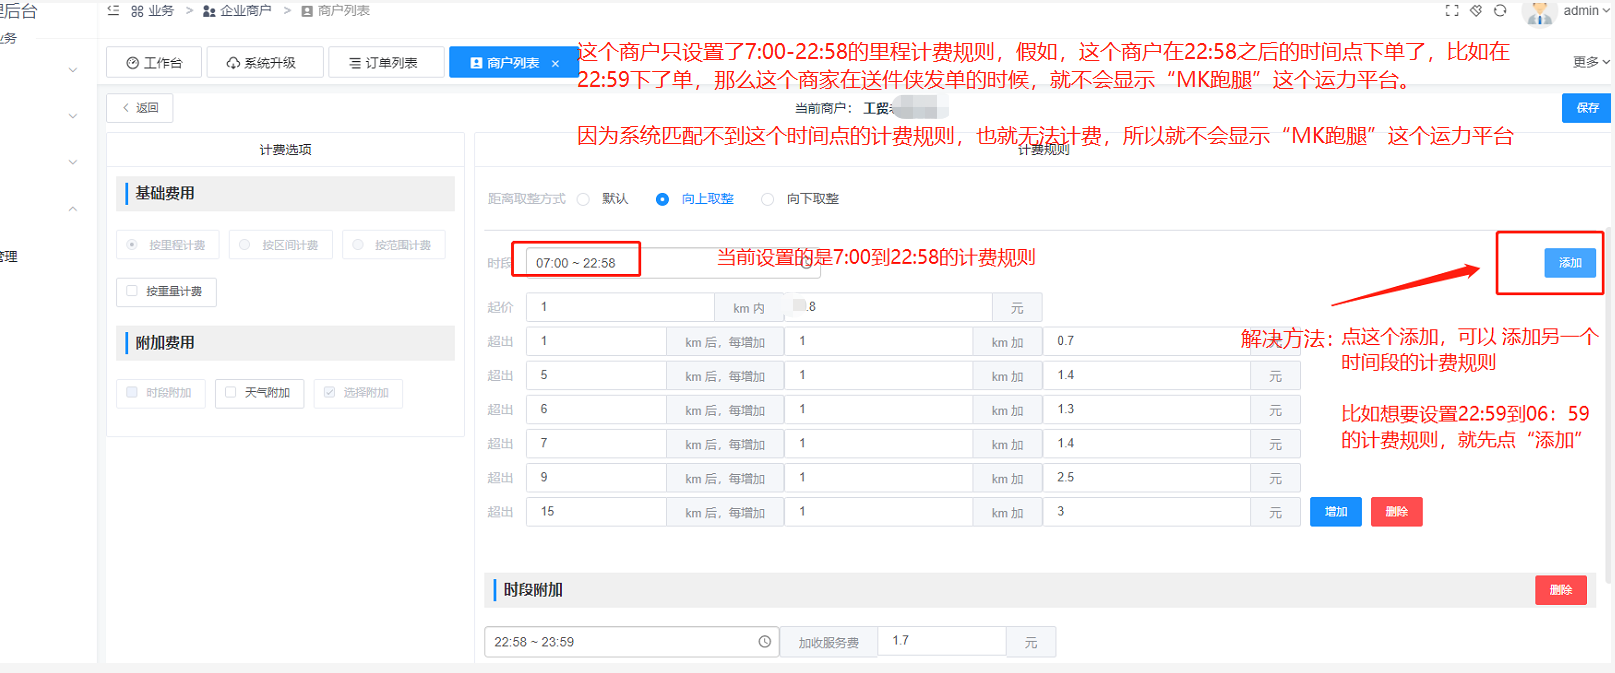Expand the third sidebar menu chevron
Image resolution: width=1615 pixels, height=673 pixels.
tap(73, 162)
